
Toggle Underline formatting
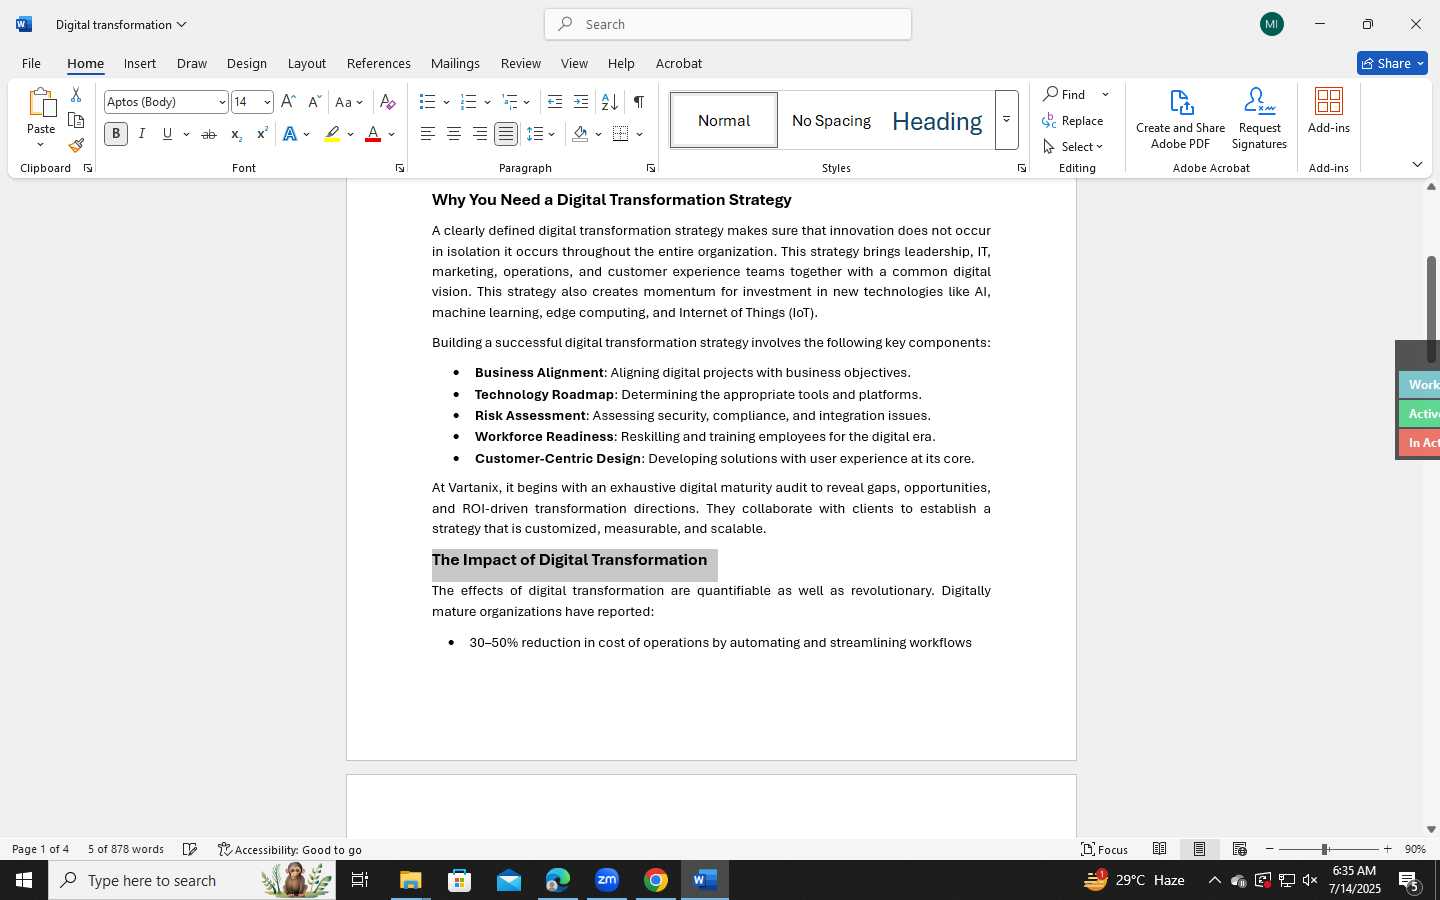click(x=167, y=134)
